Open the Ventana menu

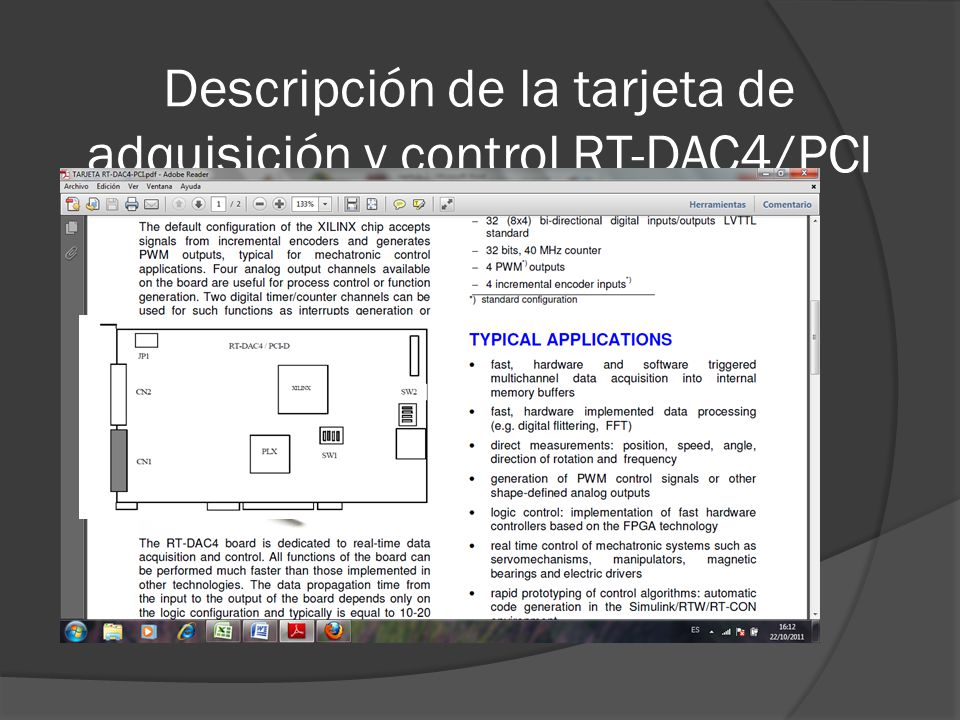159,186
